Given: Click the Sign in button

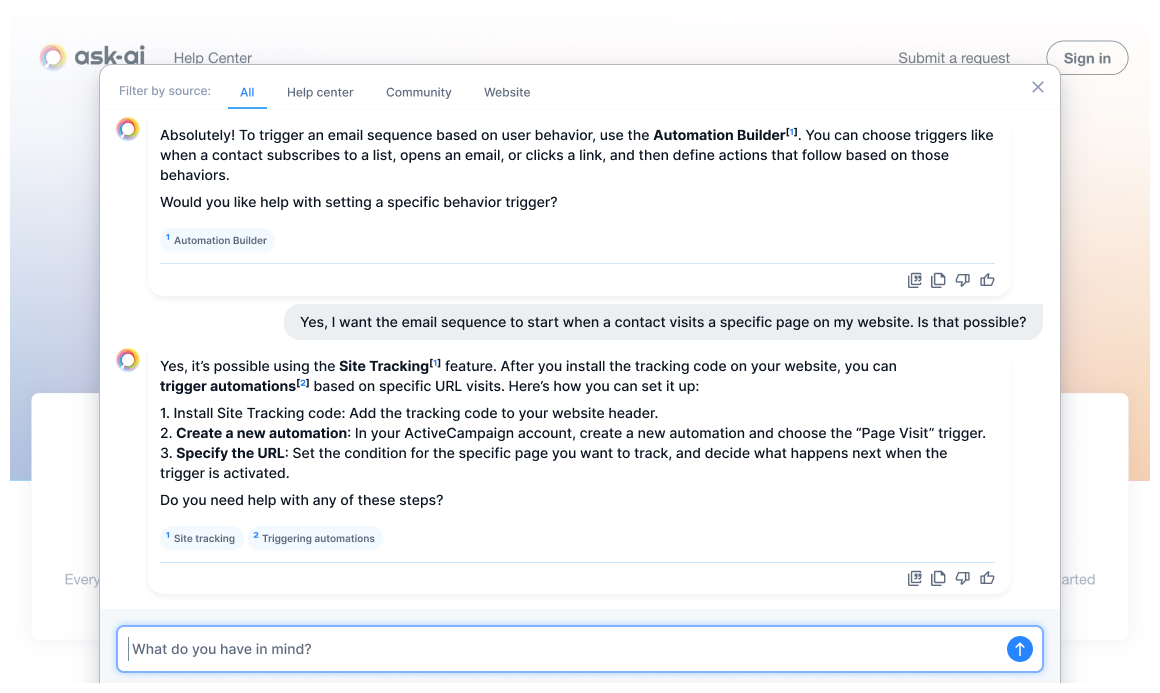Looking at the screenshot, I should (1087, 58).
